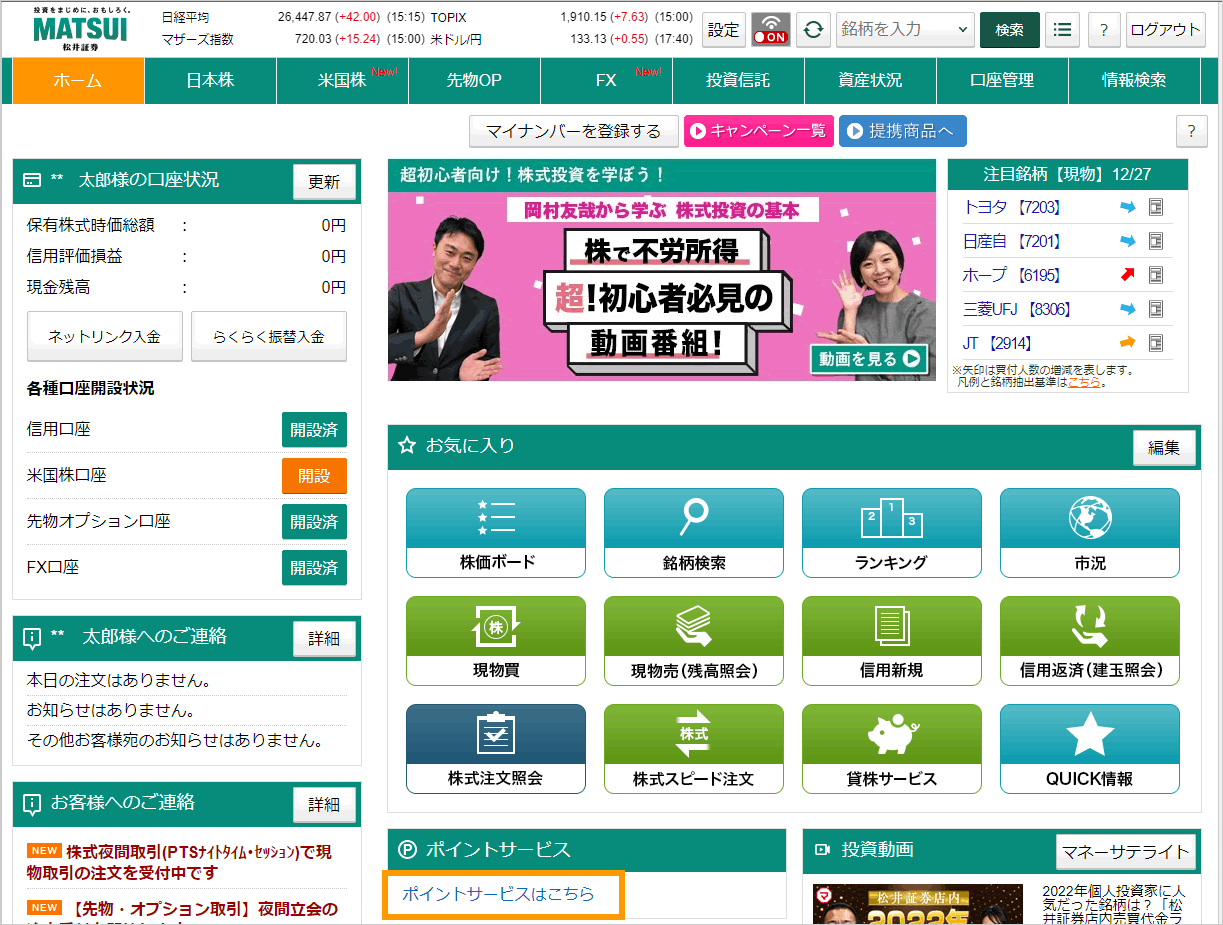Click 開設済 button for 信用口座
This screenshot has width=1223, height=925.
coord(314,430)
